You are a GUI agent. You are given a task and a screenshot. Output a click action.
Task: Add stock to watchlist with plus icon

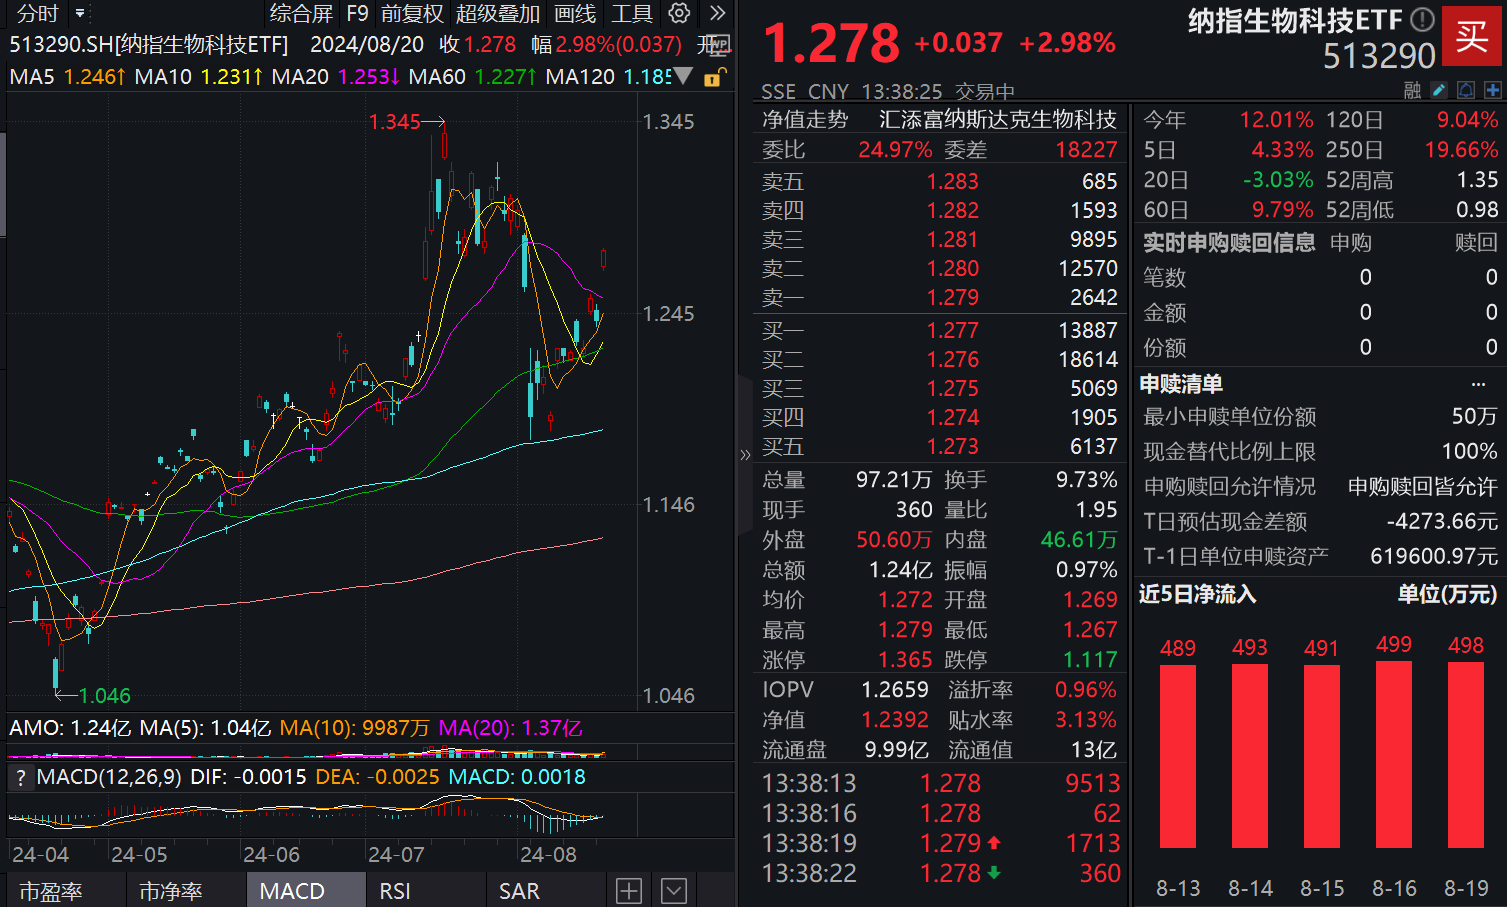1493,91
